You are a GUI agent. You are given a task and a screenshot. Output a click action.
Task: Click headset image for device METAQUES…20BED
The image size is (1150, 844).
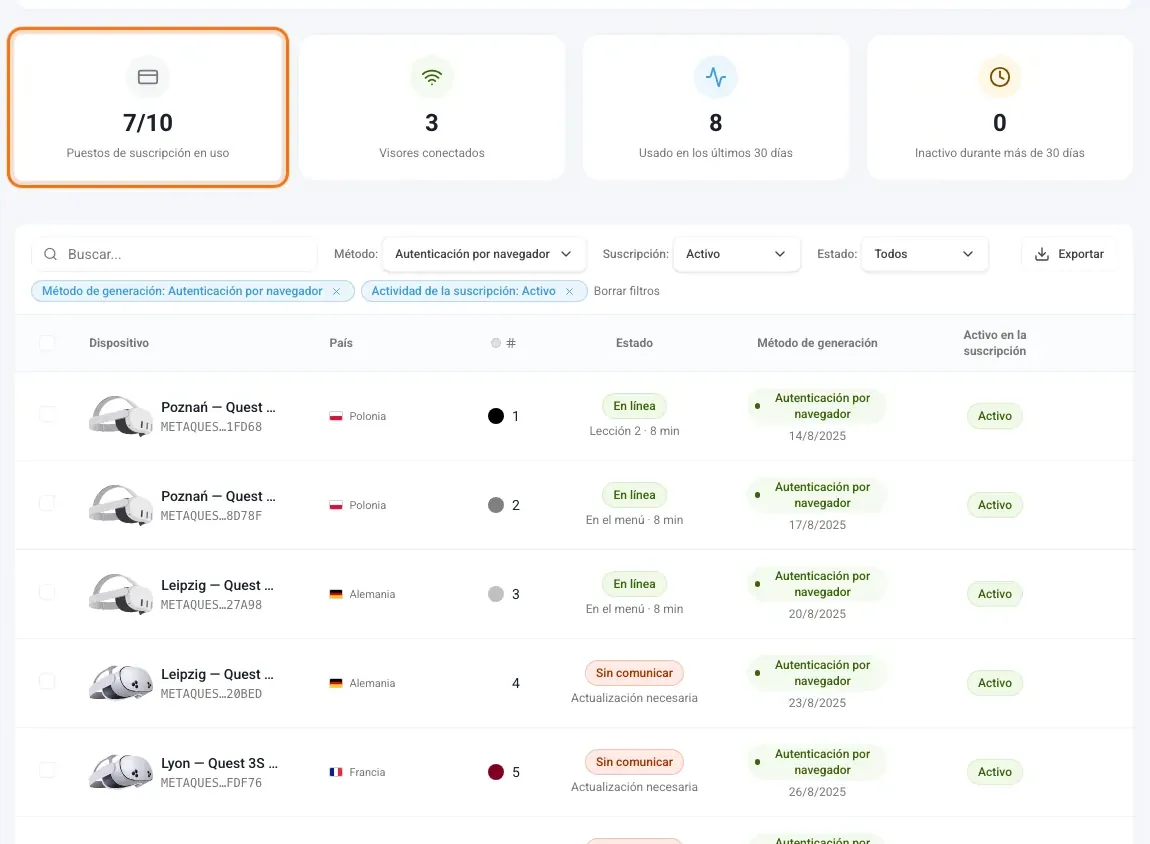click(x=121, y=683)
